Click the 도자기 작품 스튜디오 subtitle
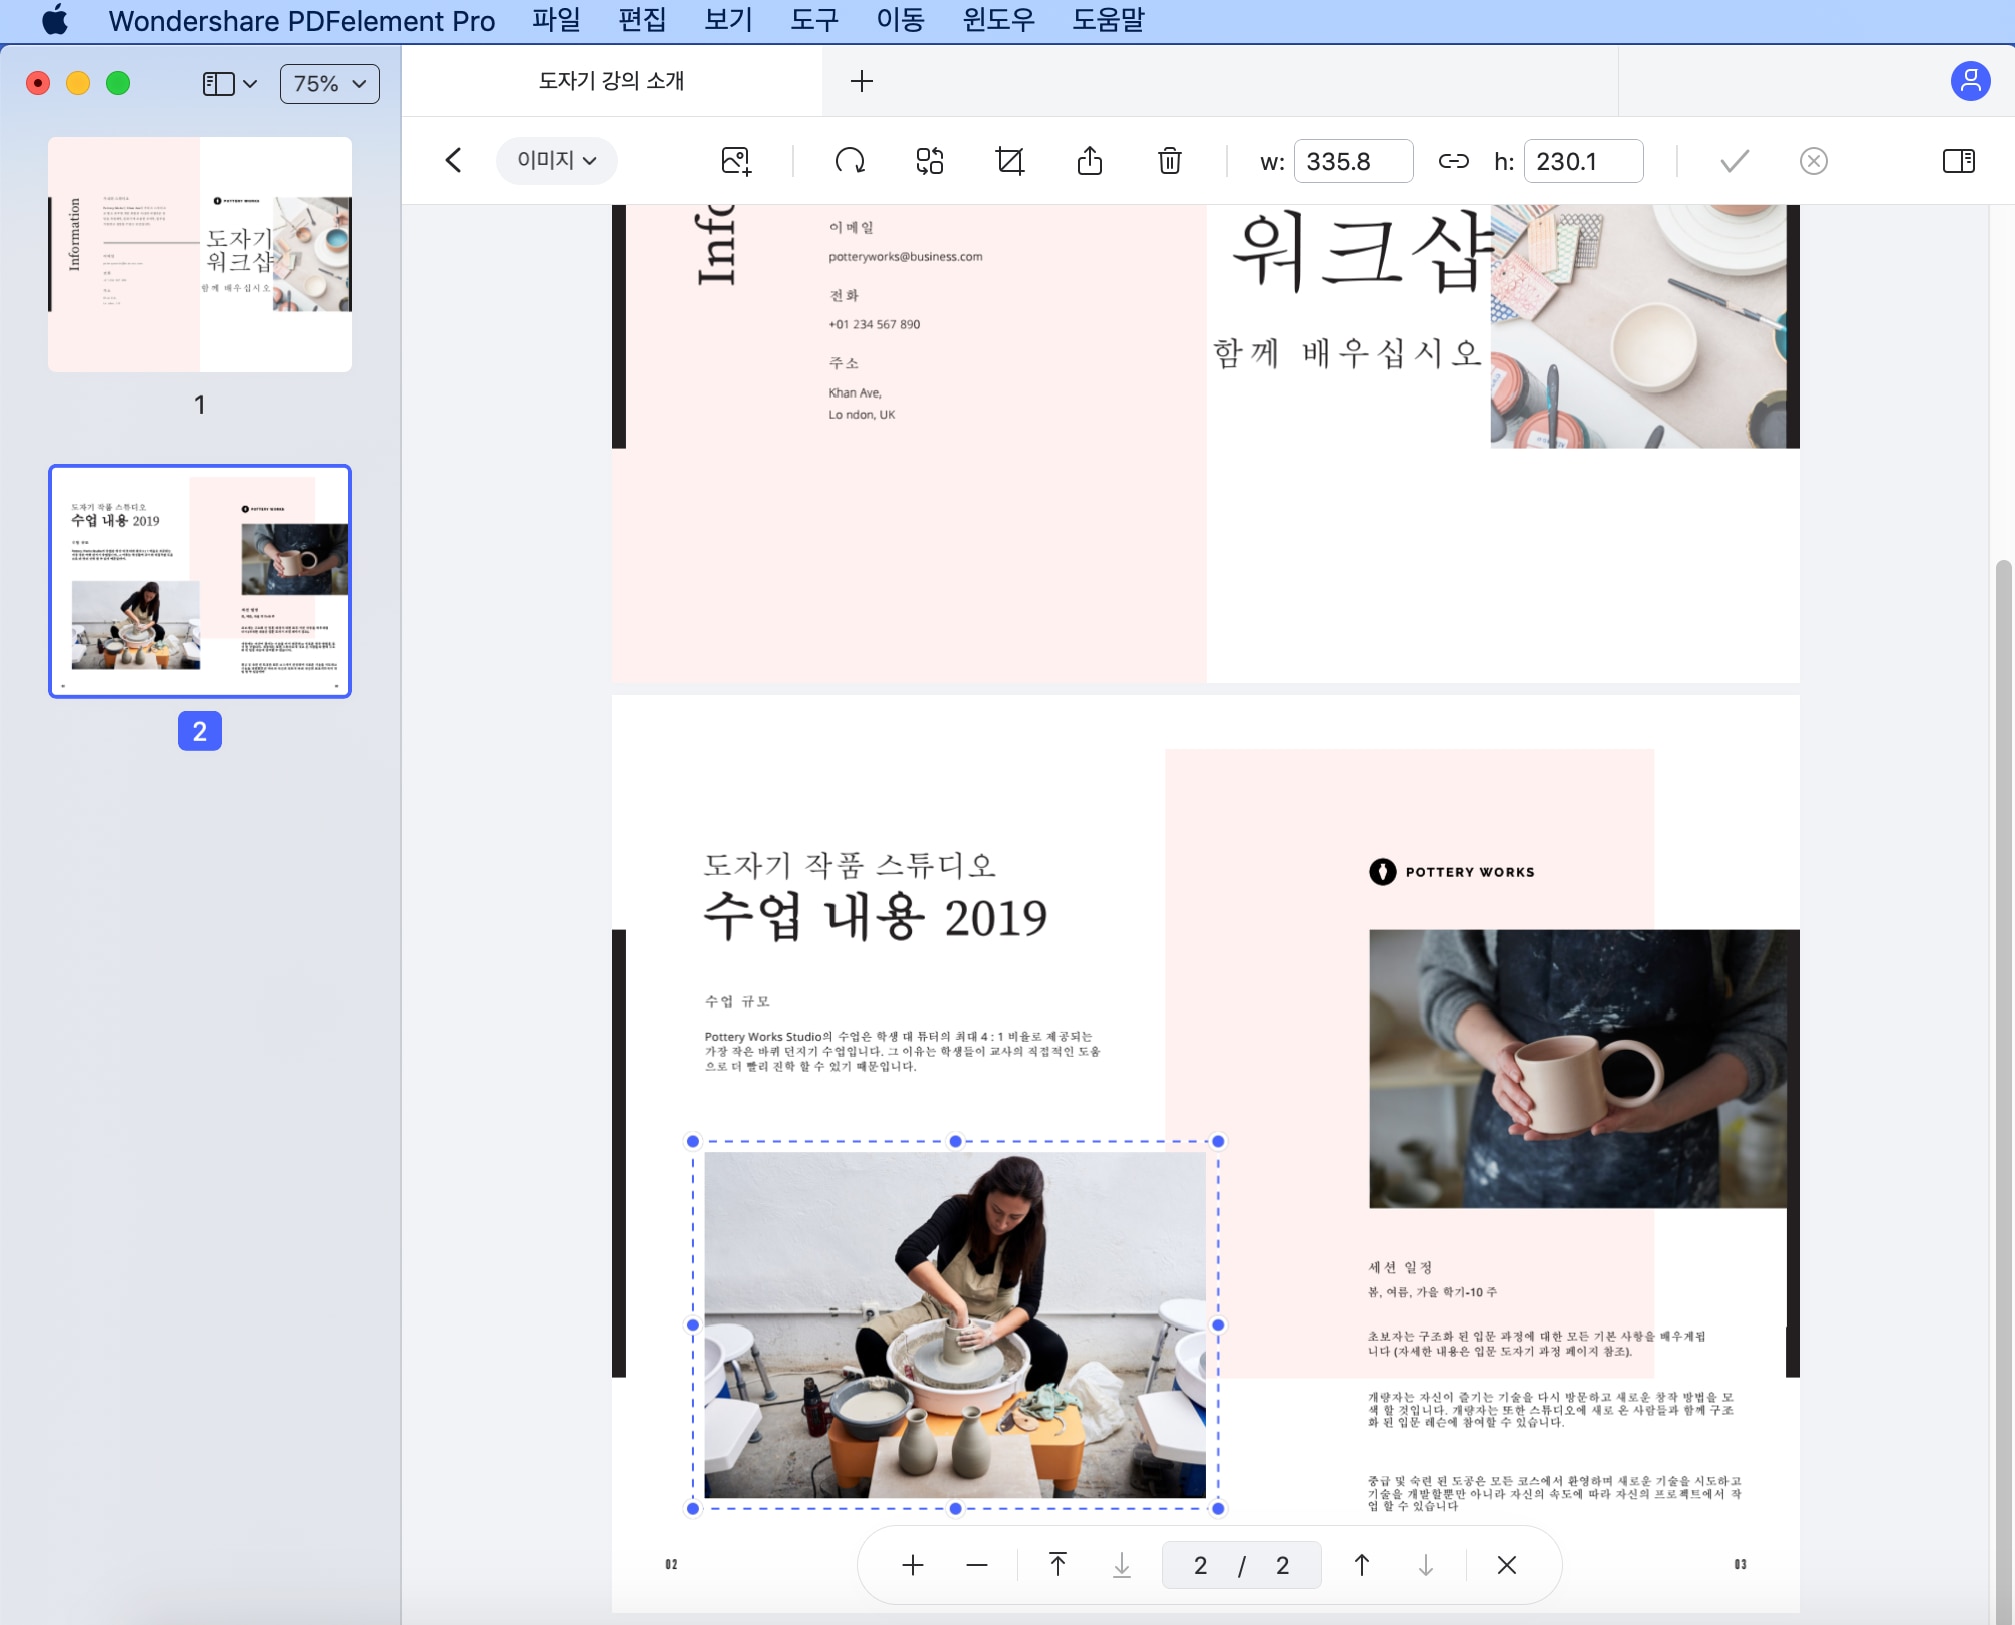2015x1625 pixels. click(x=850, y=865)
